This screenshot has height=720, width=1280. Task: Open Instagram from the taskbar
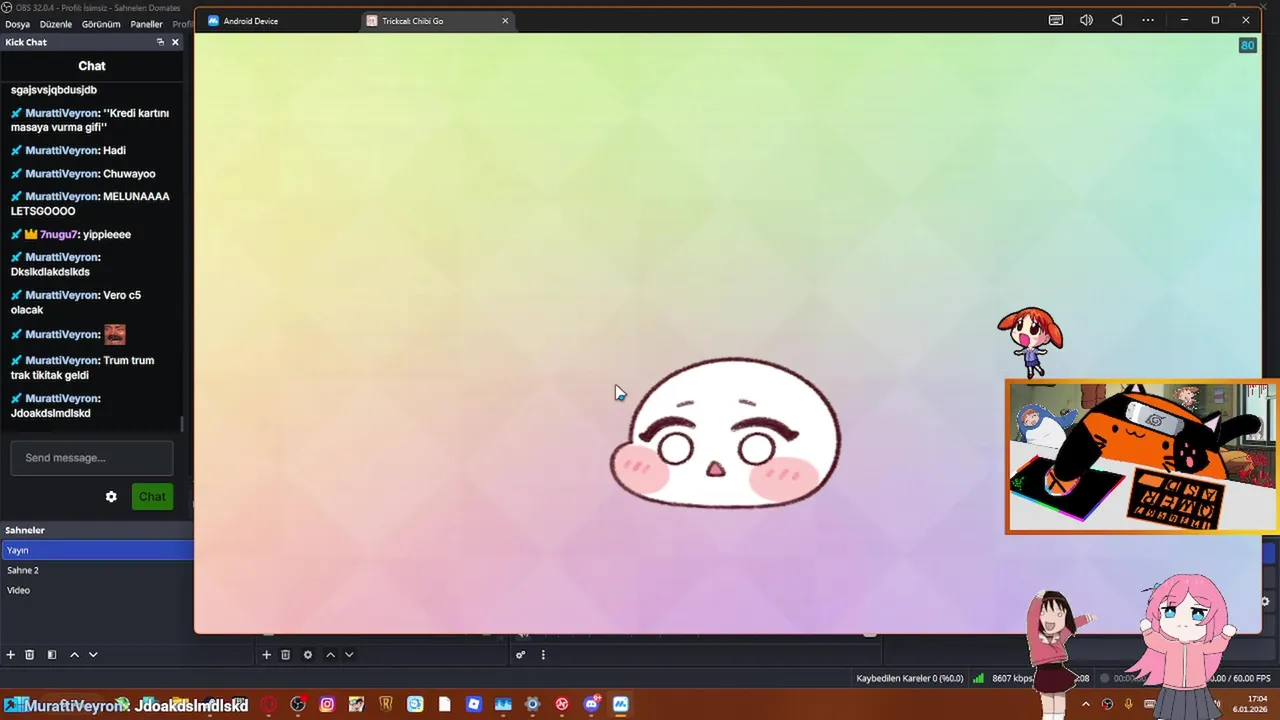point(327,705)
